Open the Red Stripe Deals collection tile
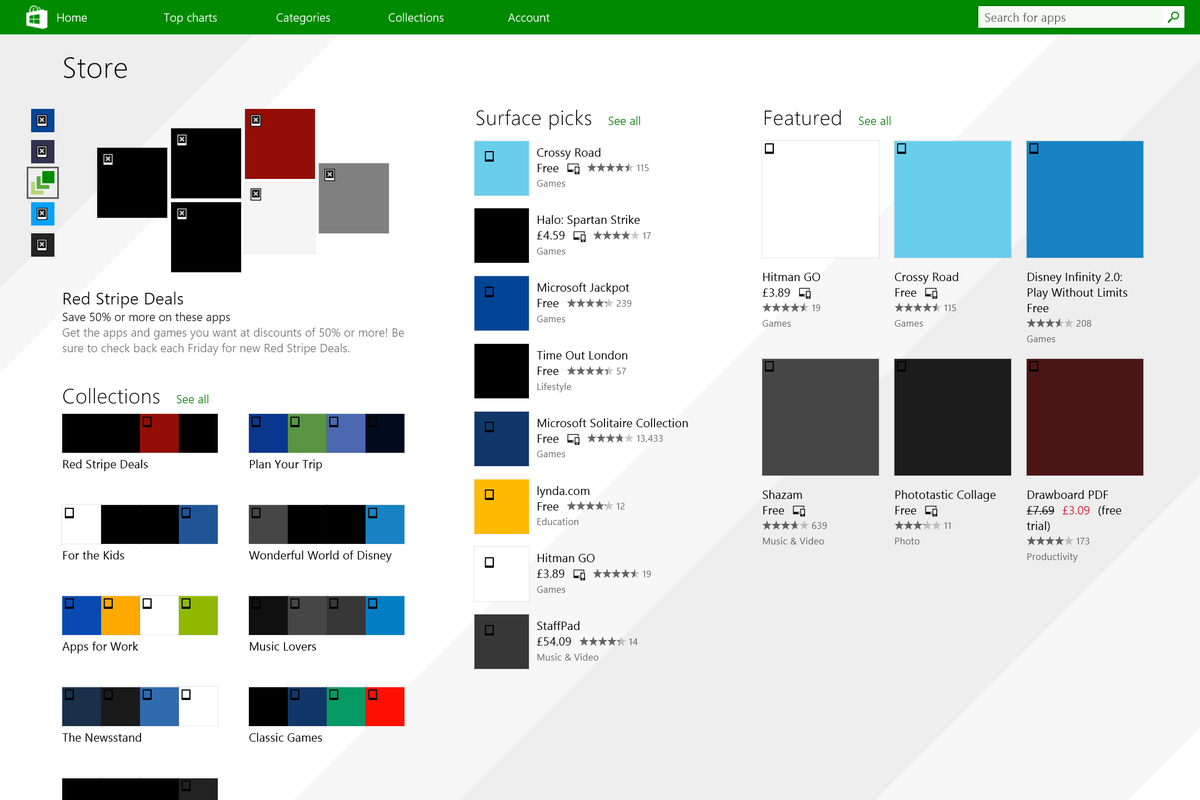The height and width of the screenshot is (800, 1200). click(140, 442)
